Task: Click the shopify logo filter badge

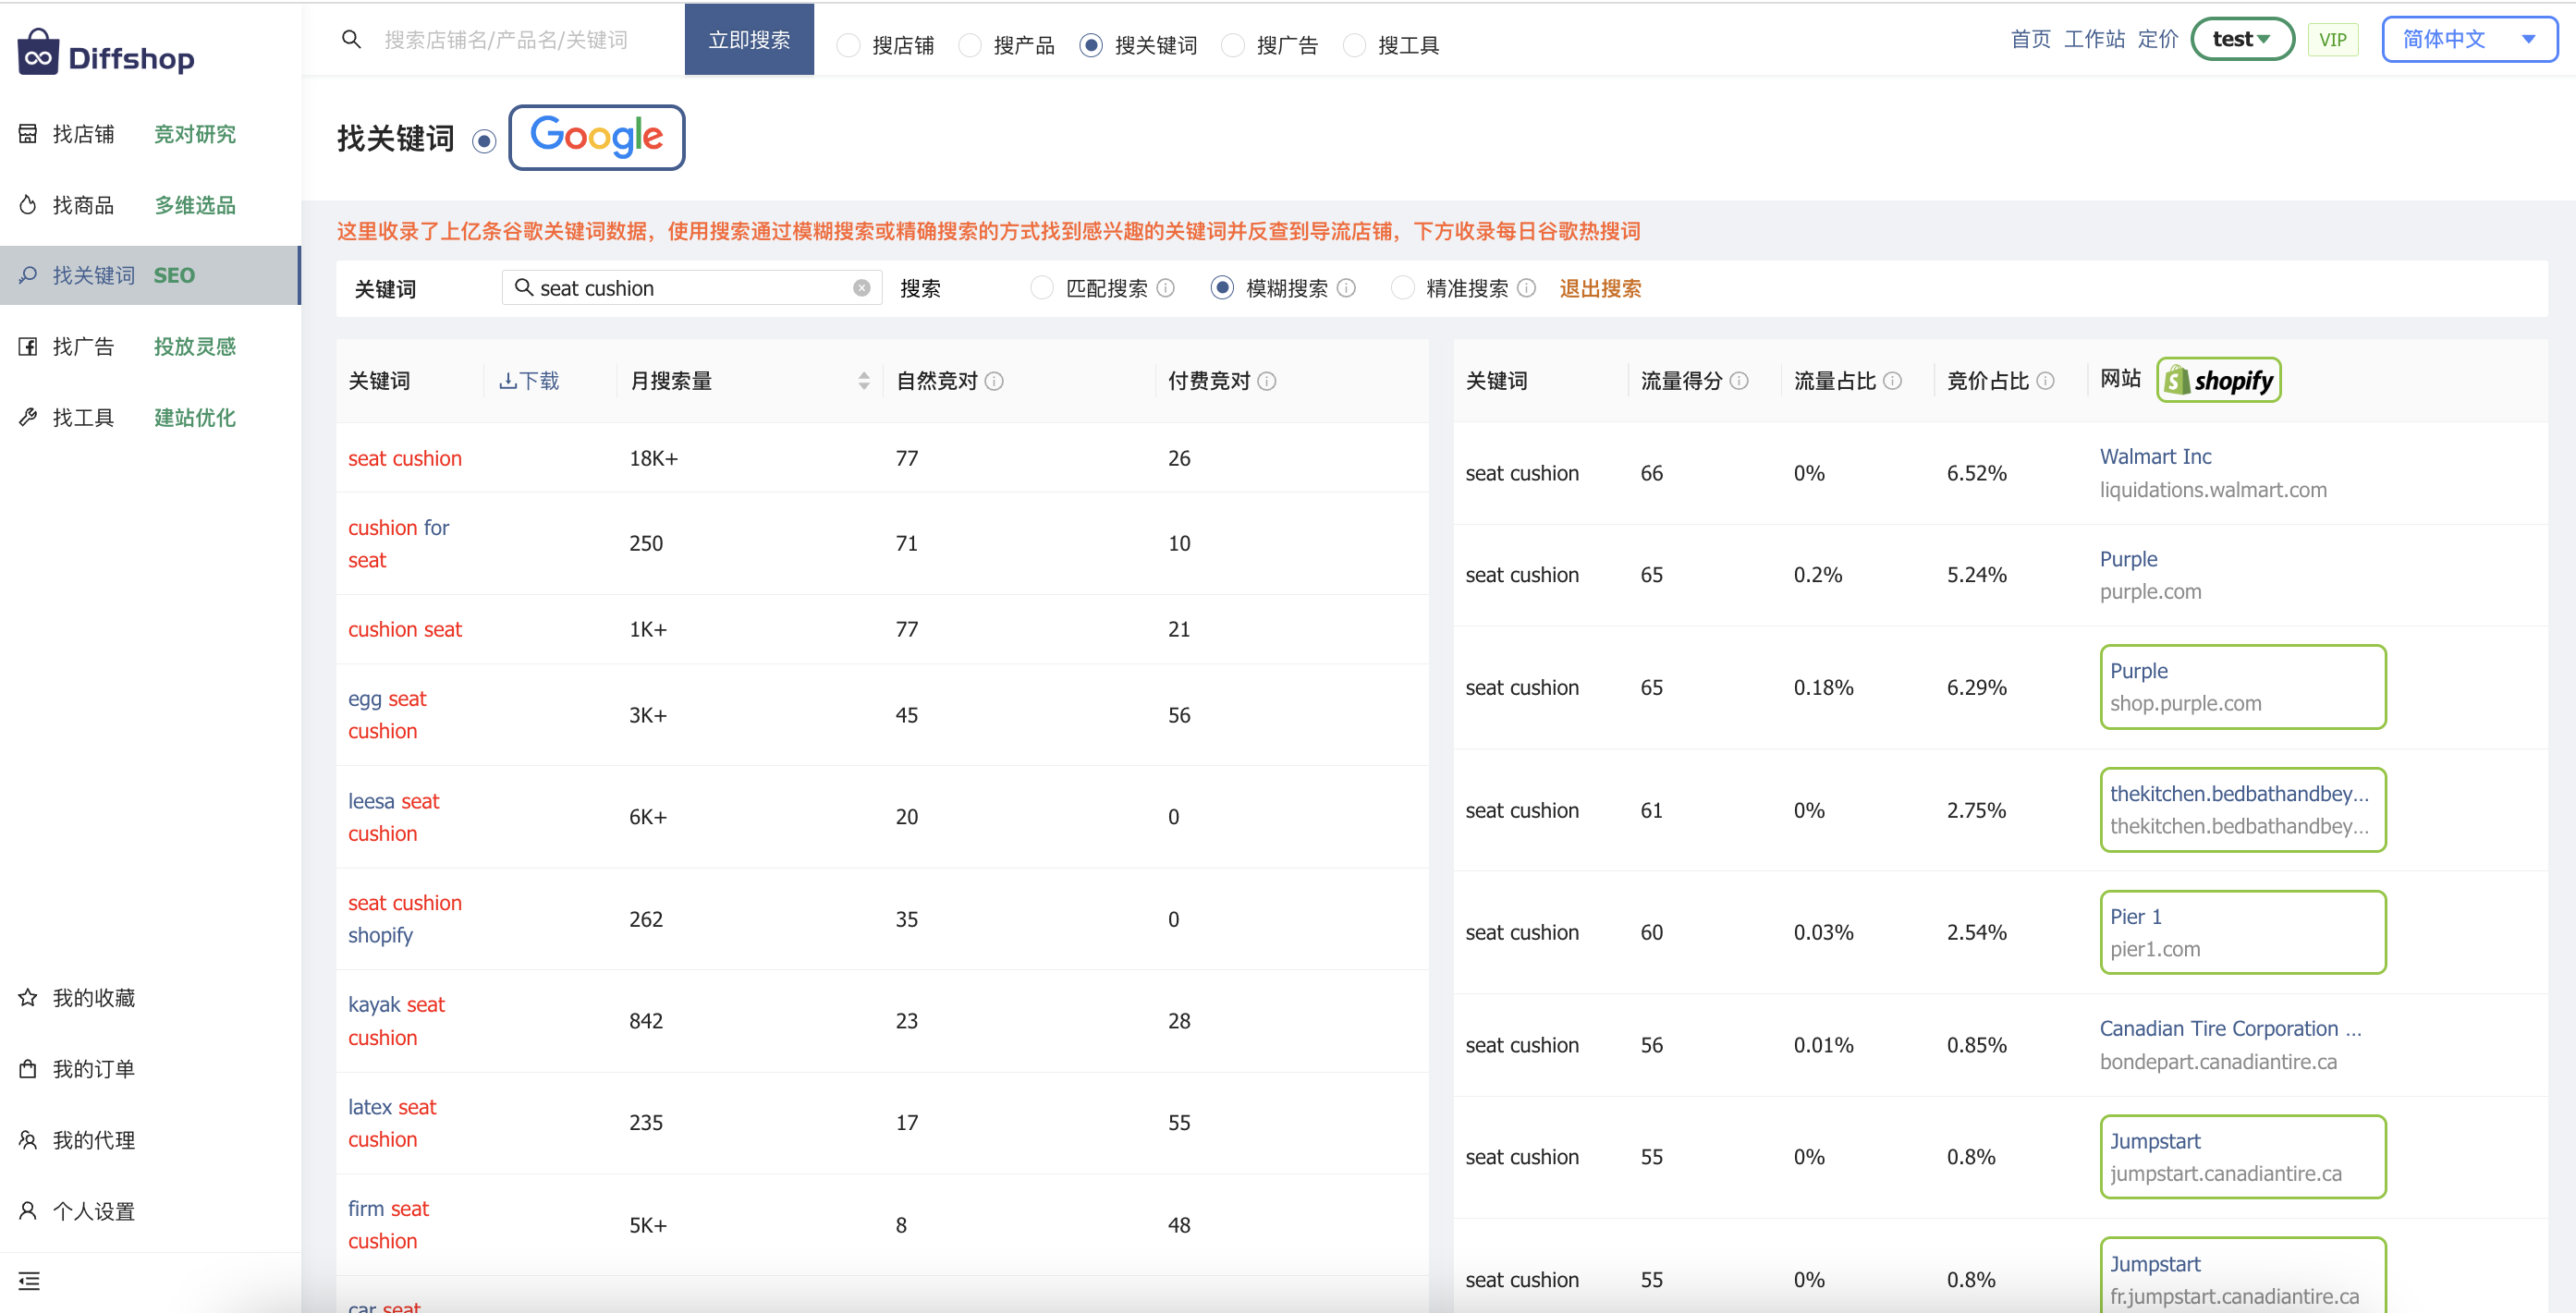Action: [2218, 380]
